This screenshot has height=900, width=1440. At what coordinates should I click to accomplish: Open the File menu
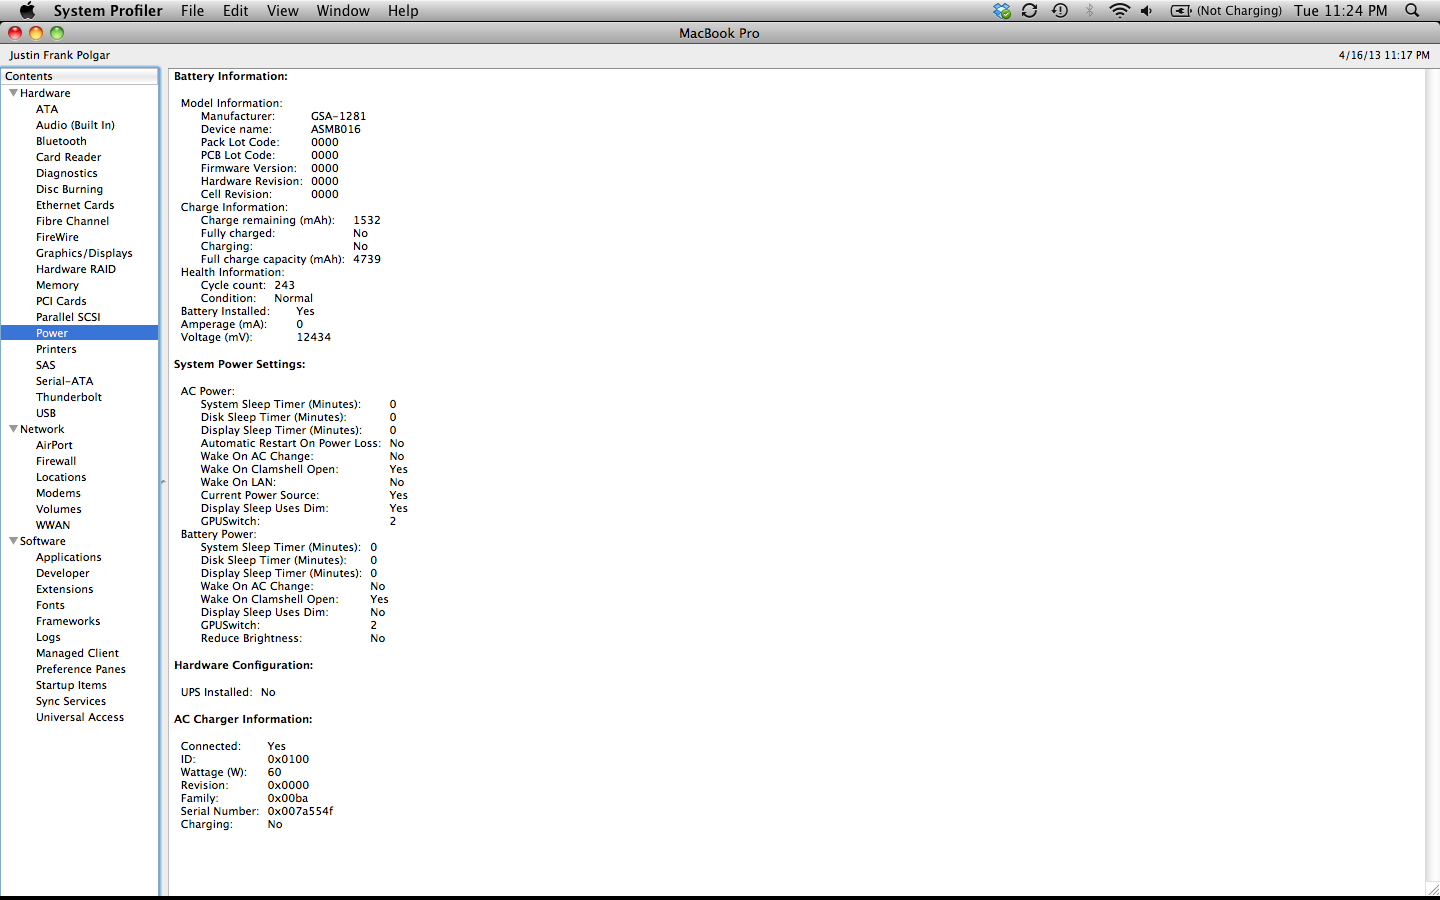point(193,10)
